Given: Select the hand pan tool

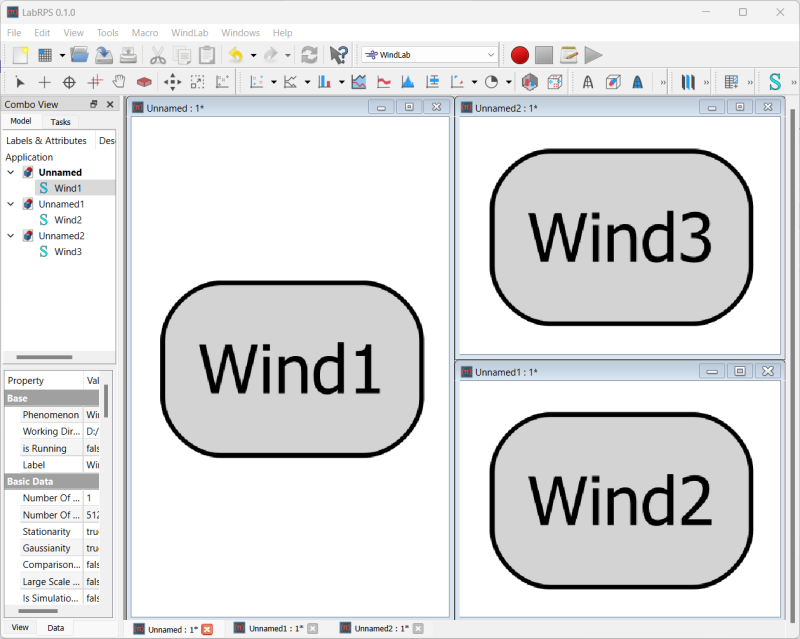Looking at the screenshot, I should pos(119,82).
